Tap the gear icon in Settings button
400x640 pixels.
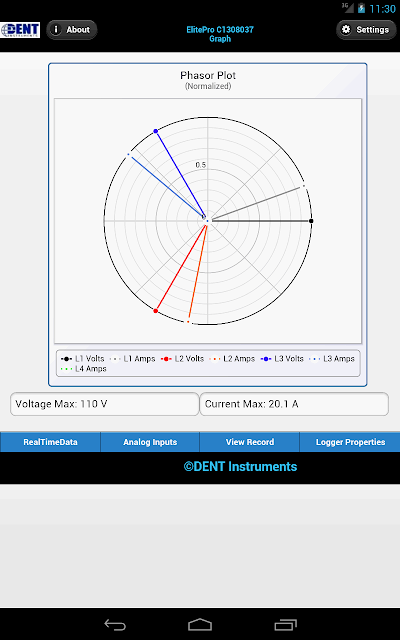[x=346, y=30]
